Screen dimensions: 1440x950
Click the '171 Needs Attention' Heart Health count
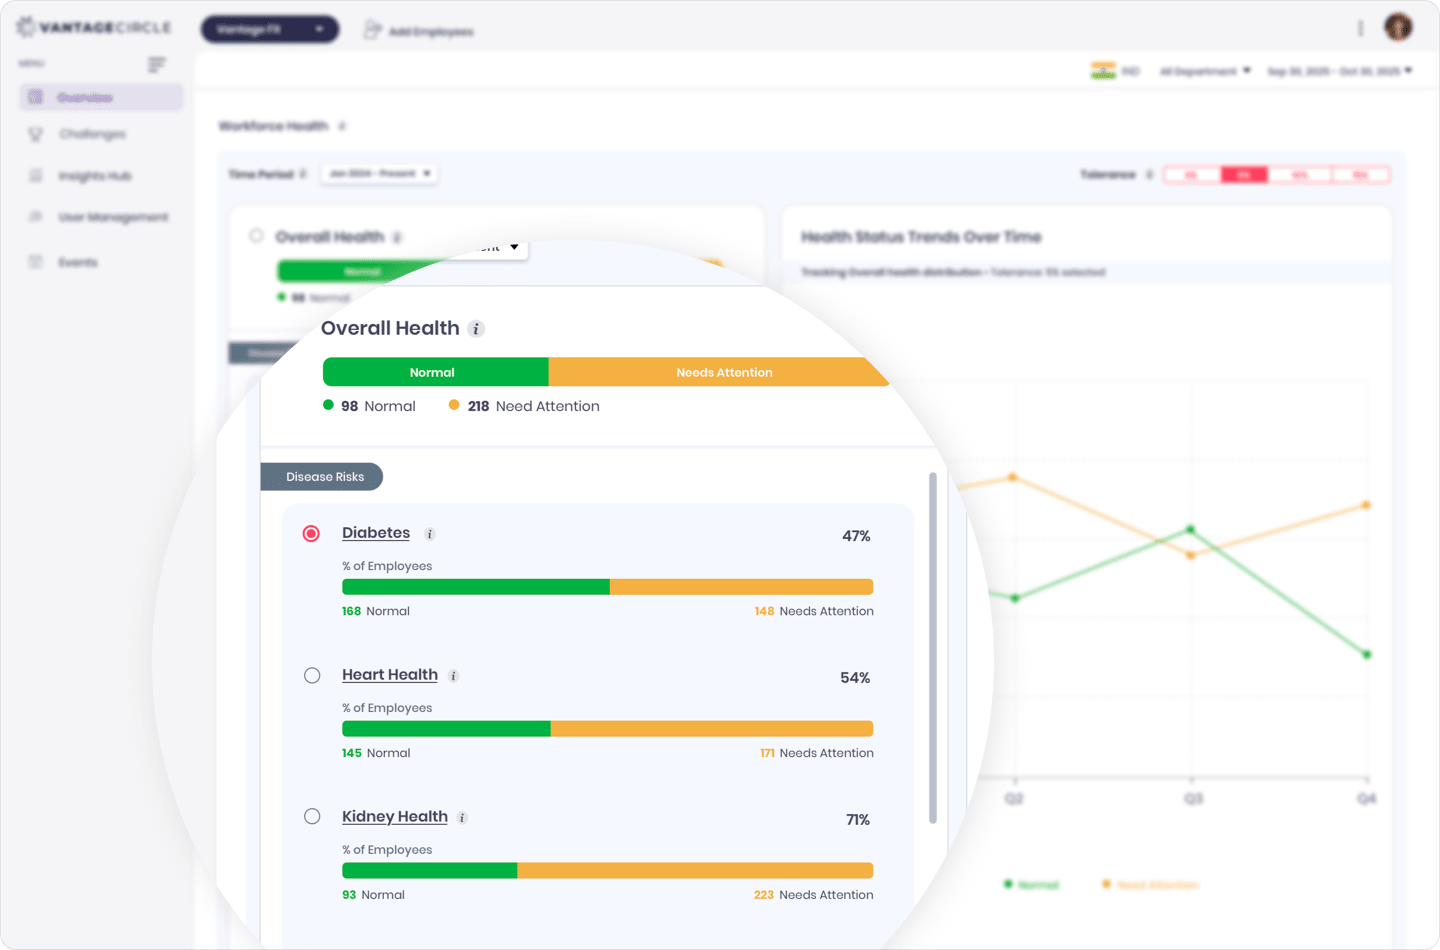click(816, 753)
